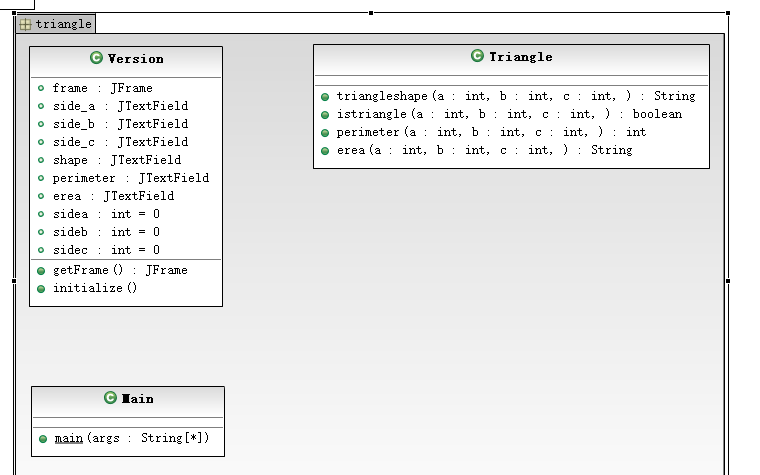Select the Main class title
The width and height of the screenshot is (760, 475).
[138, 399]
